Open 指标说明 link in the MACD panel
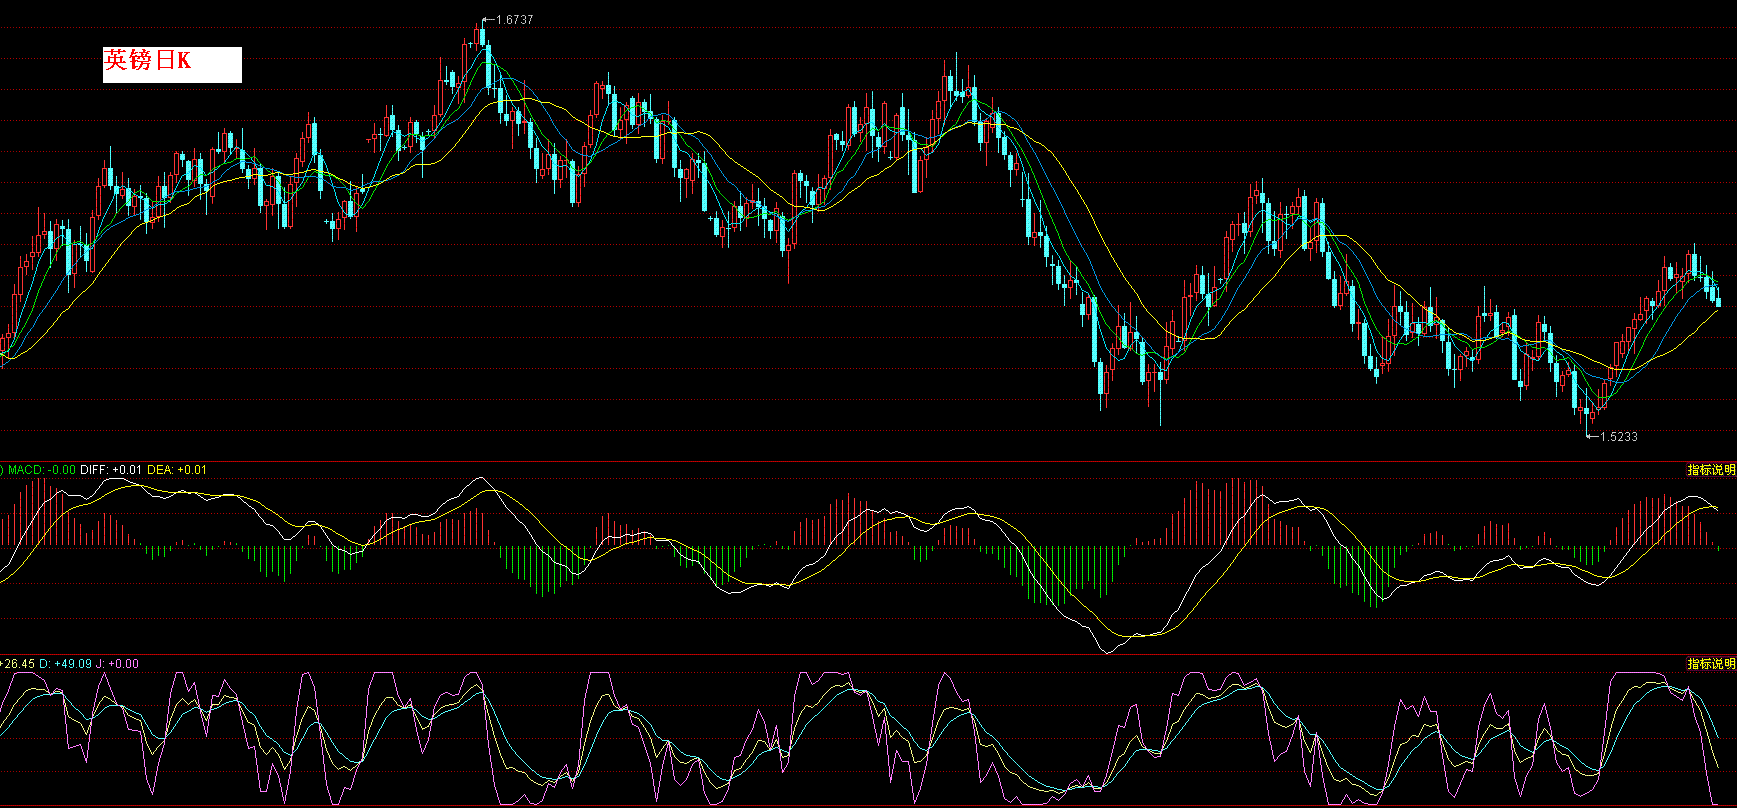The width and height of the screenshot is (1737, 808). point(1711,470)
